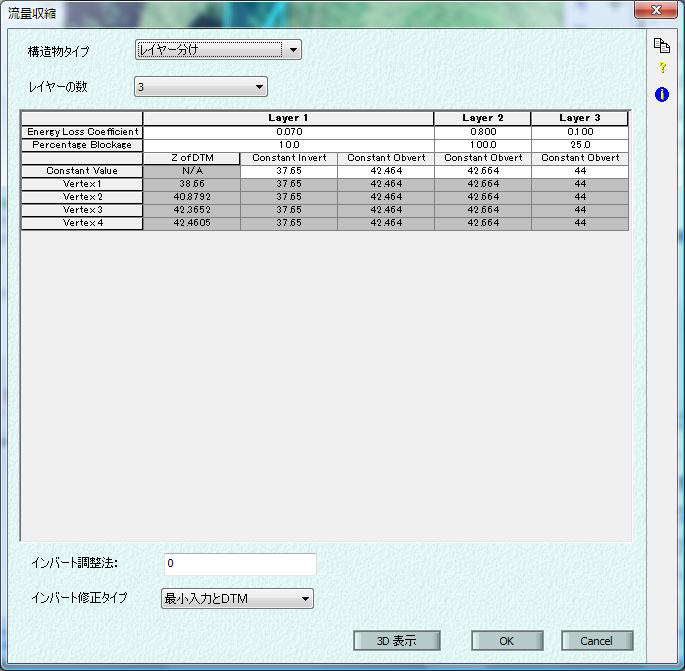This screenshot has width=685, height=671.
Task: Click Constant Value cell 42.664
Action: [483, 171]
